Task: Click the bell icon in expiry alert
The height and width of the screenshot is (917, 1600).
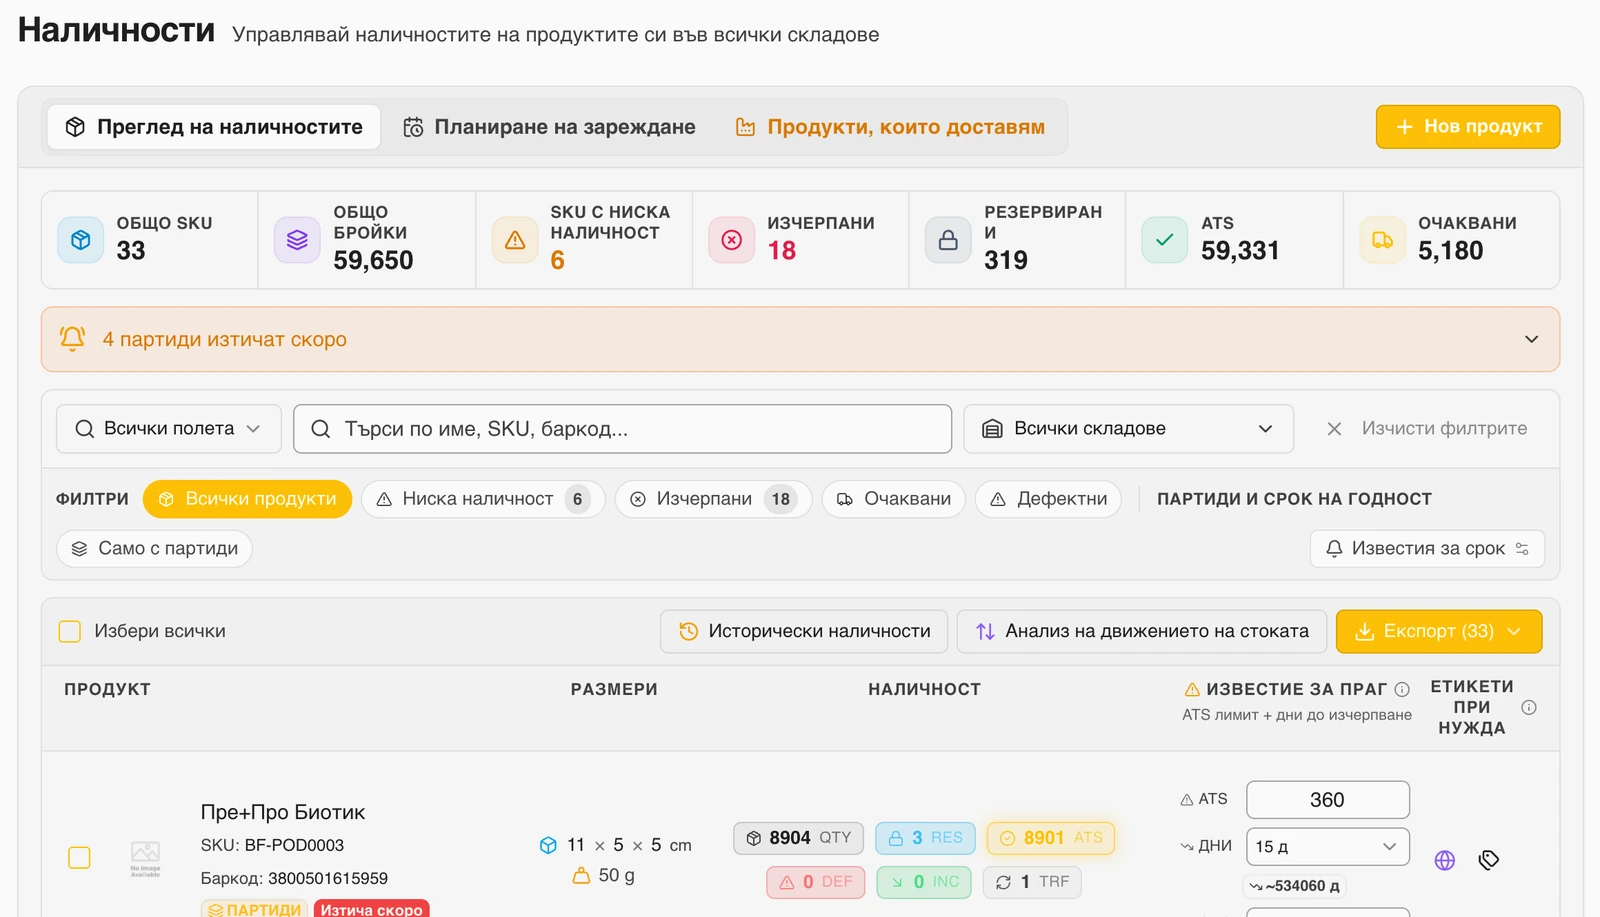Action: pyautogui.click(x=72, y=338)
